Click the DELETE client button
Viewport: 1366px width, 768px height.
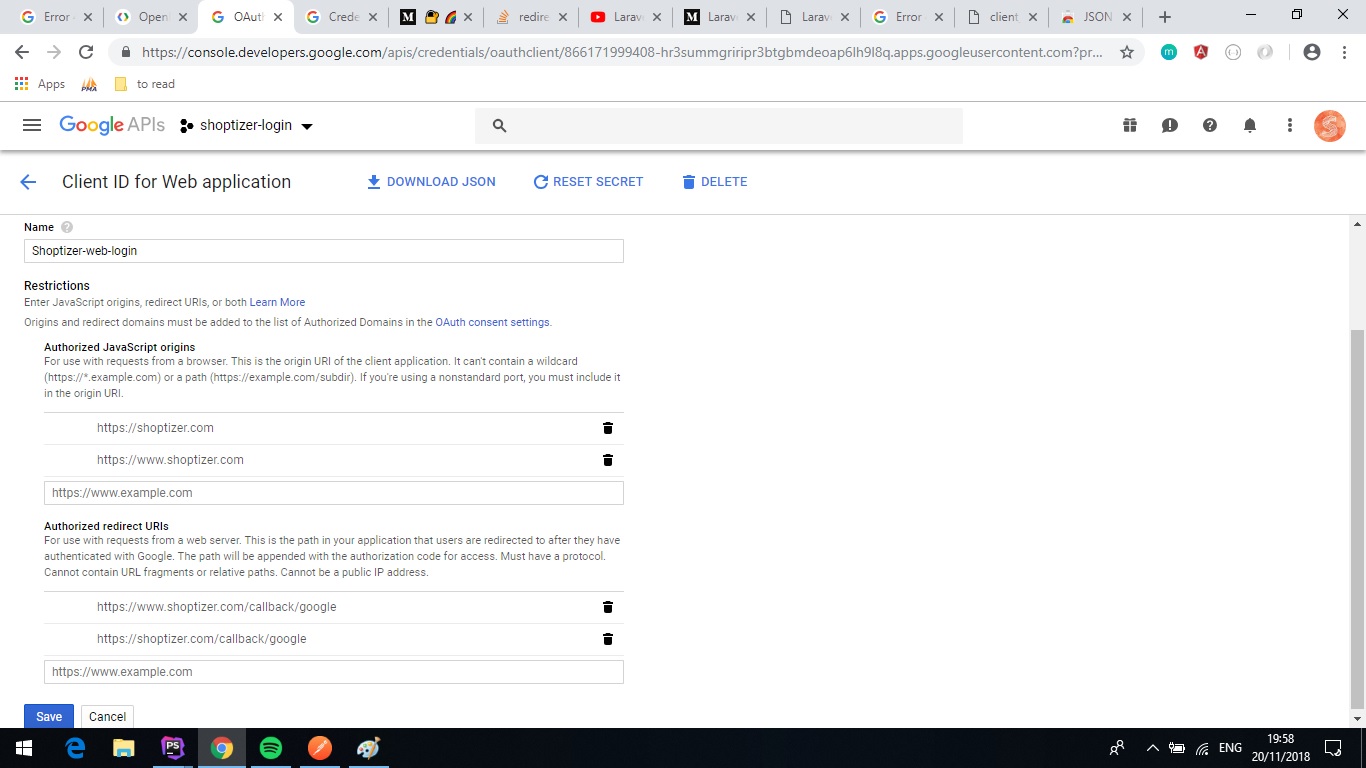coord(714,182)
